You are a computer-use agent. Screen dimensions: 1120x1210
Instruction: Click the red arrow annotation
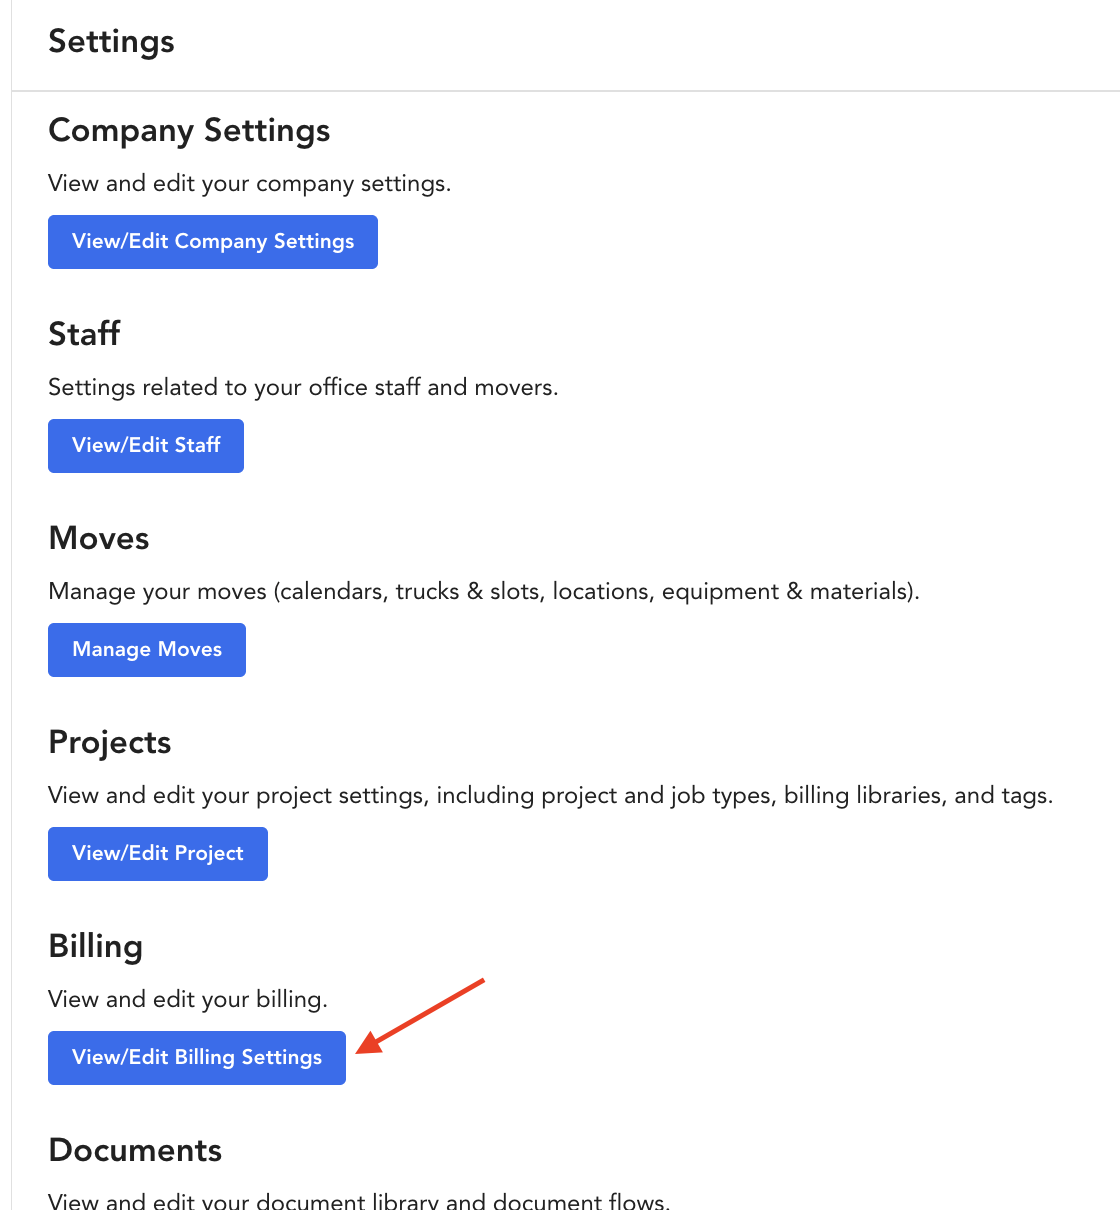(x=420, y=1016)
